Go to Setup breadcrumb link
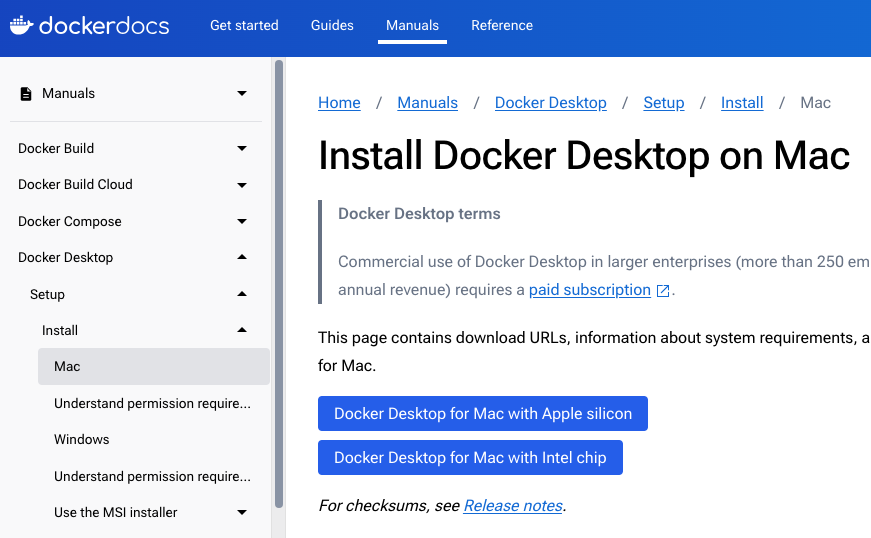 [664, 103]
